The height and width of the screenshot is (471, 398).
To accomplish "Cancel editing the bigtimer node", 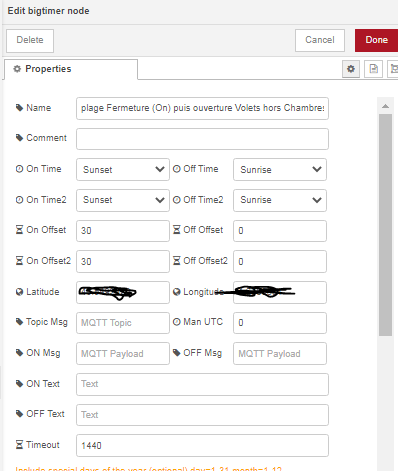I will pos(320,40).
